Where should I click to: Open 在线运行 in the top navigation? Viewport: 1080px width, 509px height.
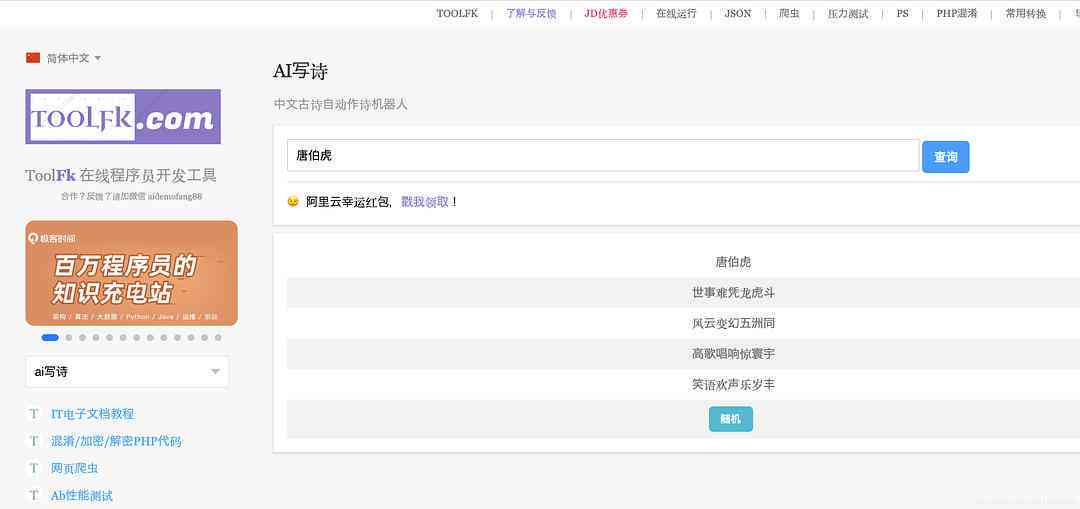pos(676,13)
